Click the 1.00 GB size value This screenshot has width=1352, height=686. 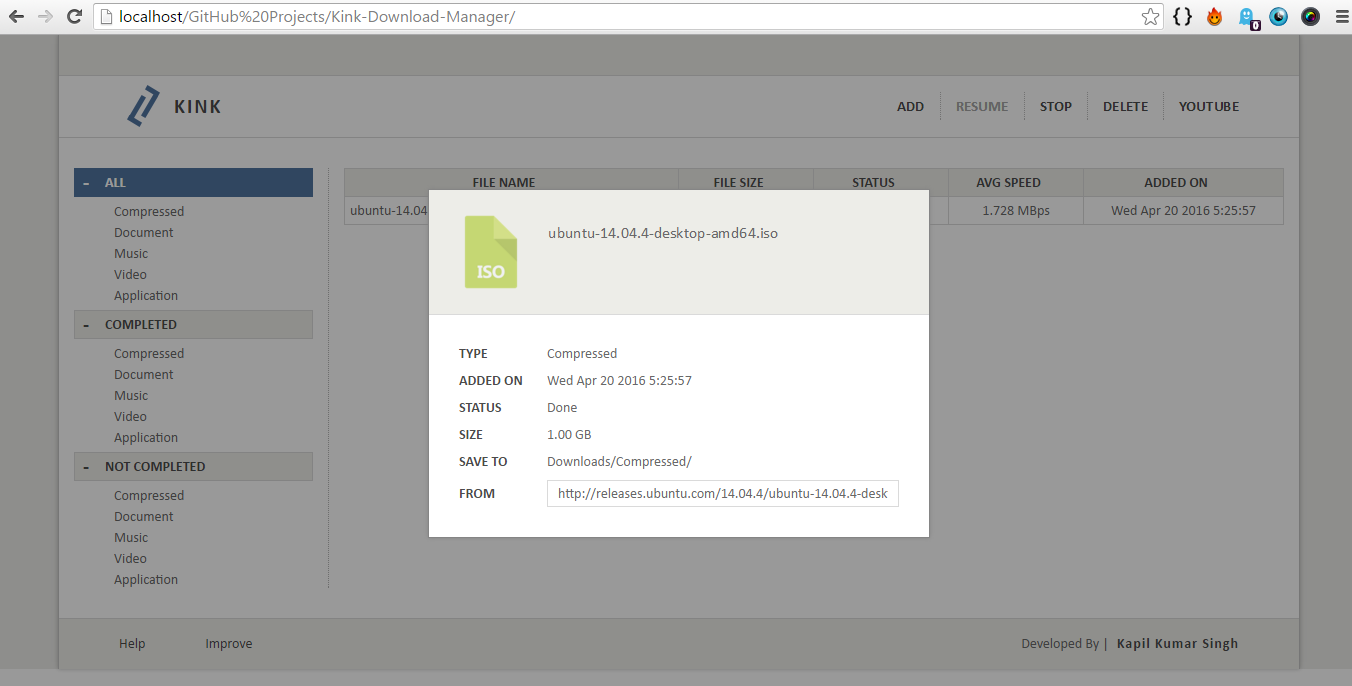tap(569, 434)
